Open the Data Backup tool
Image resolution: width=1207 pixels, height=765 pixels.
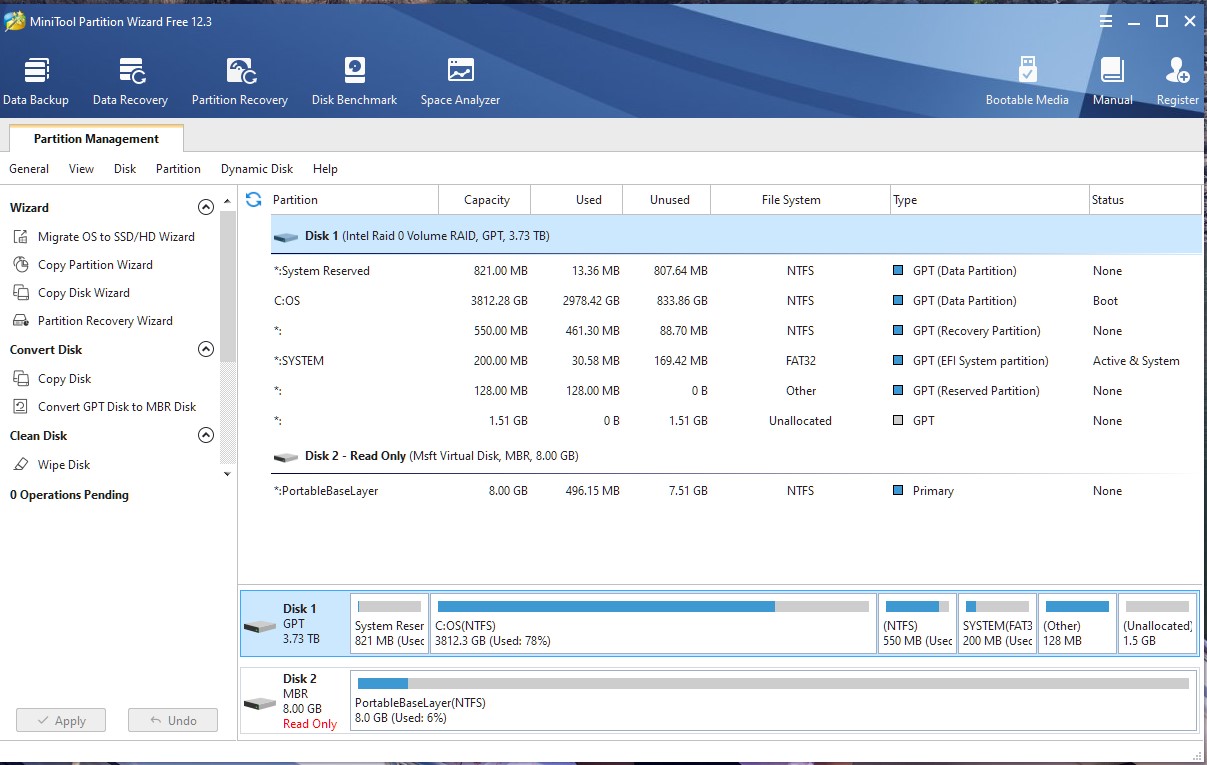coord(36,82)
